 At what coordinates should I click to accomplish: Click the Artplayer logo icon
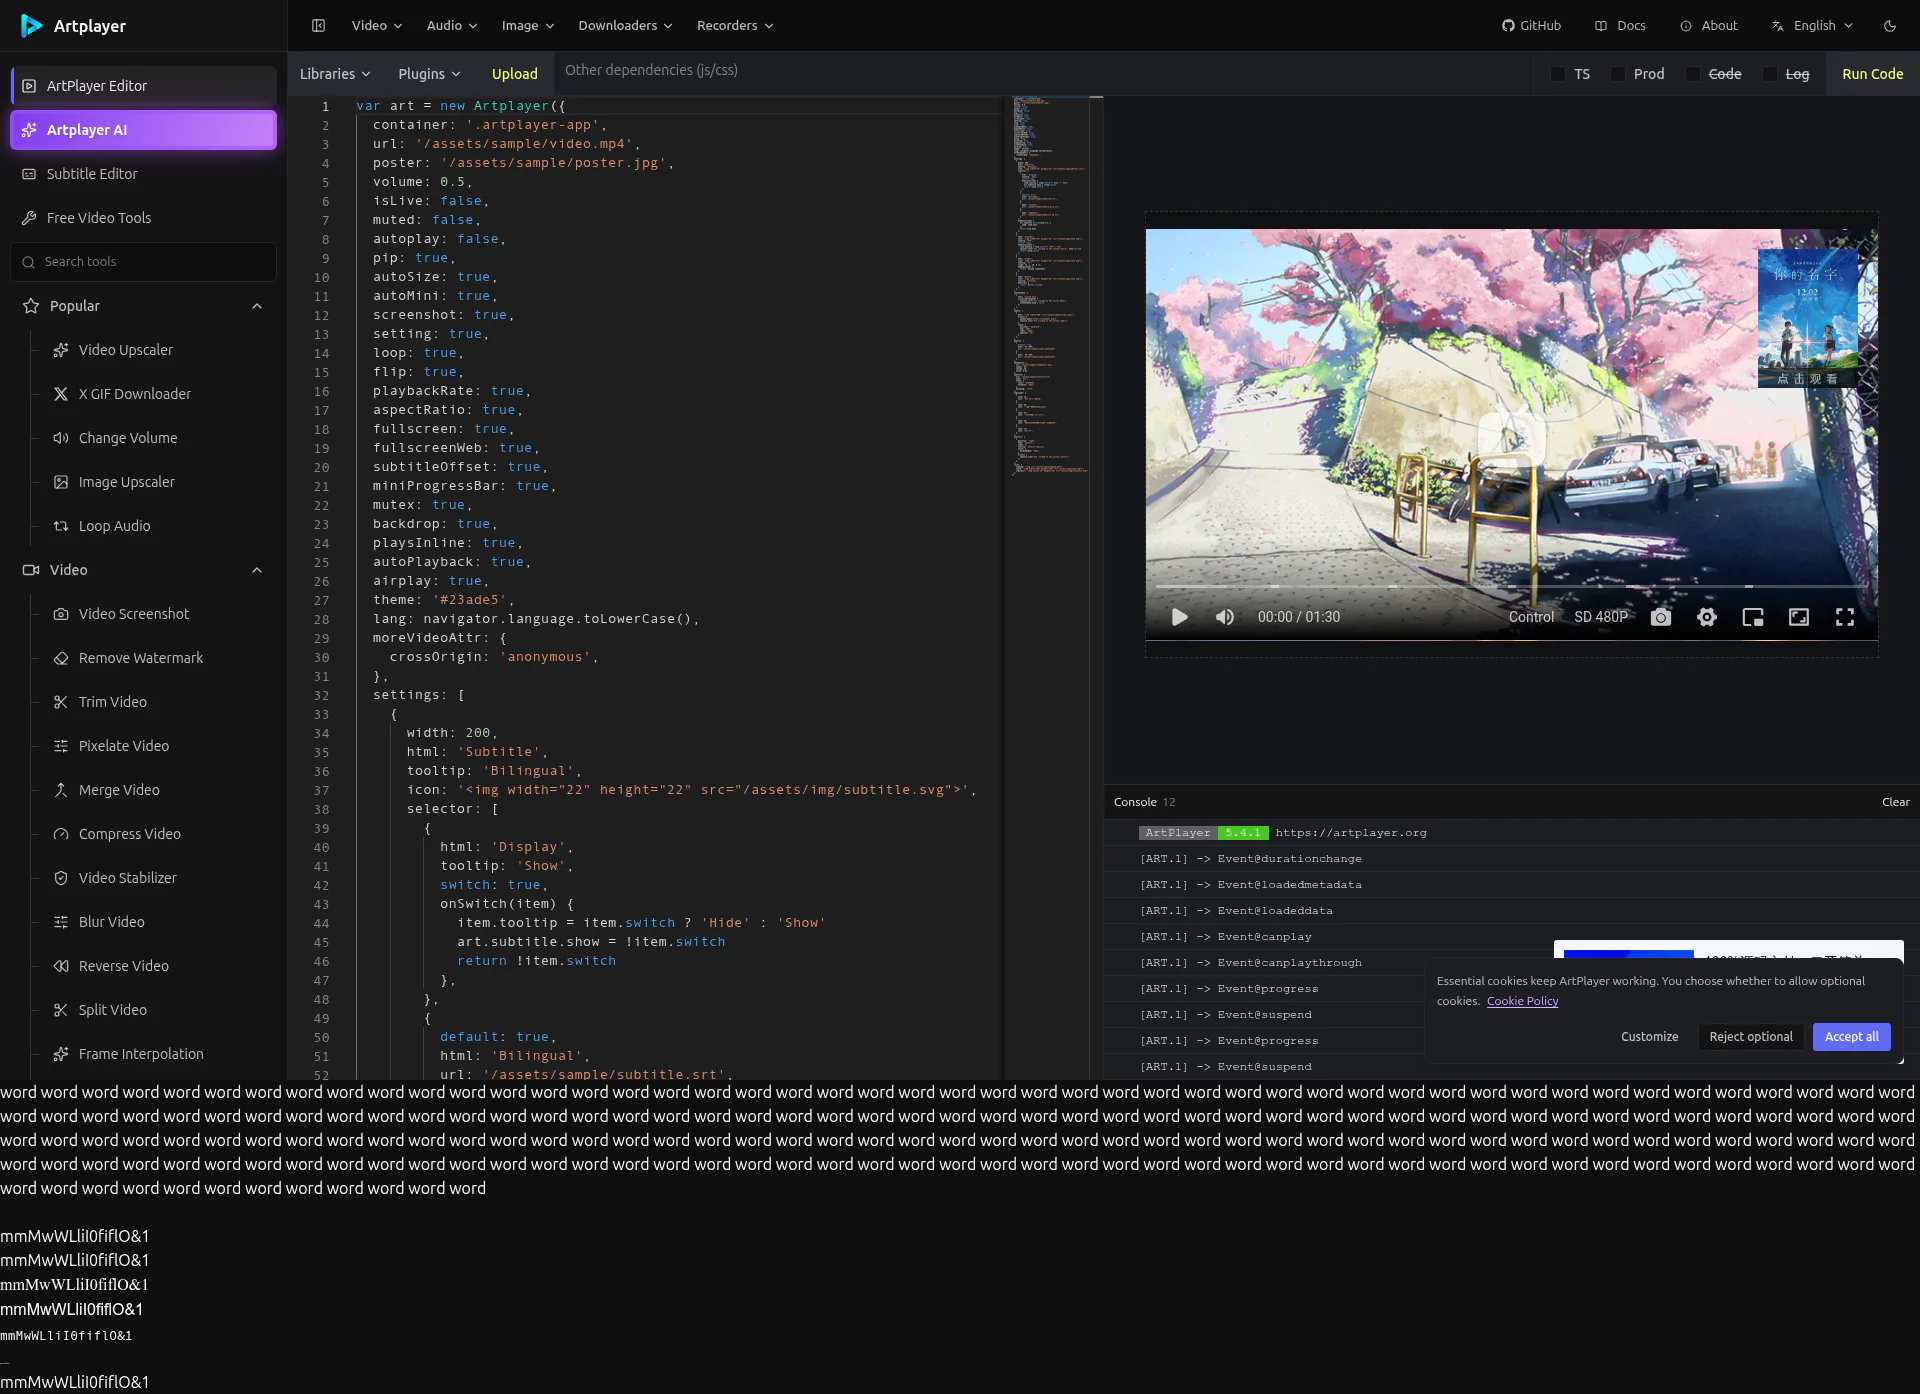pos(31,26)
